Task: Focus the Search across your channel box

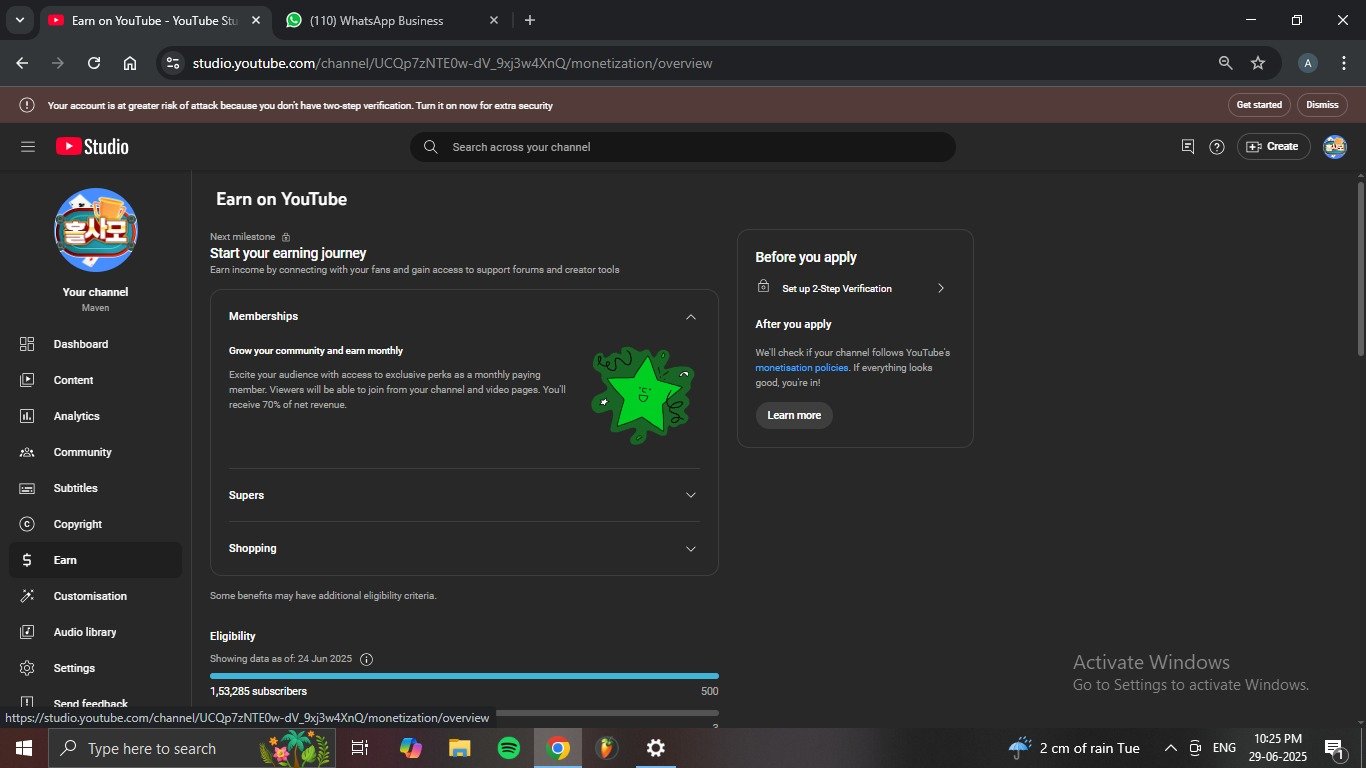Action: click(683, 147)
